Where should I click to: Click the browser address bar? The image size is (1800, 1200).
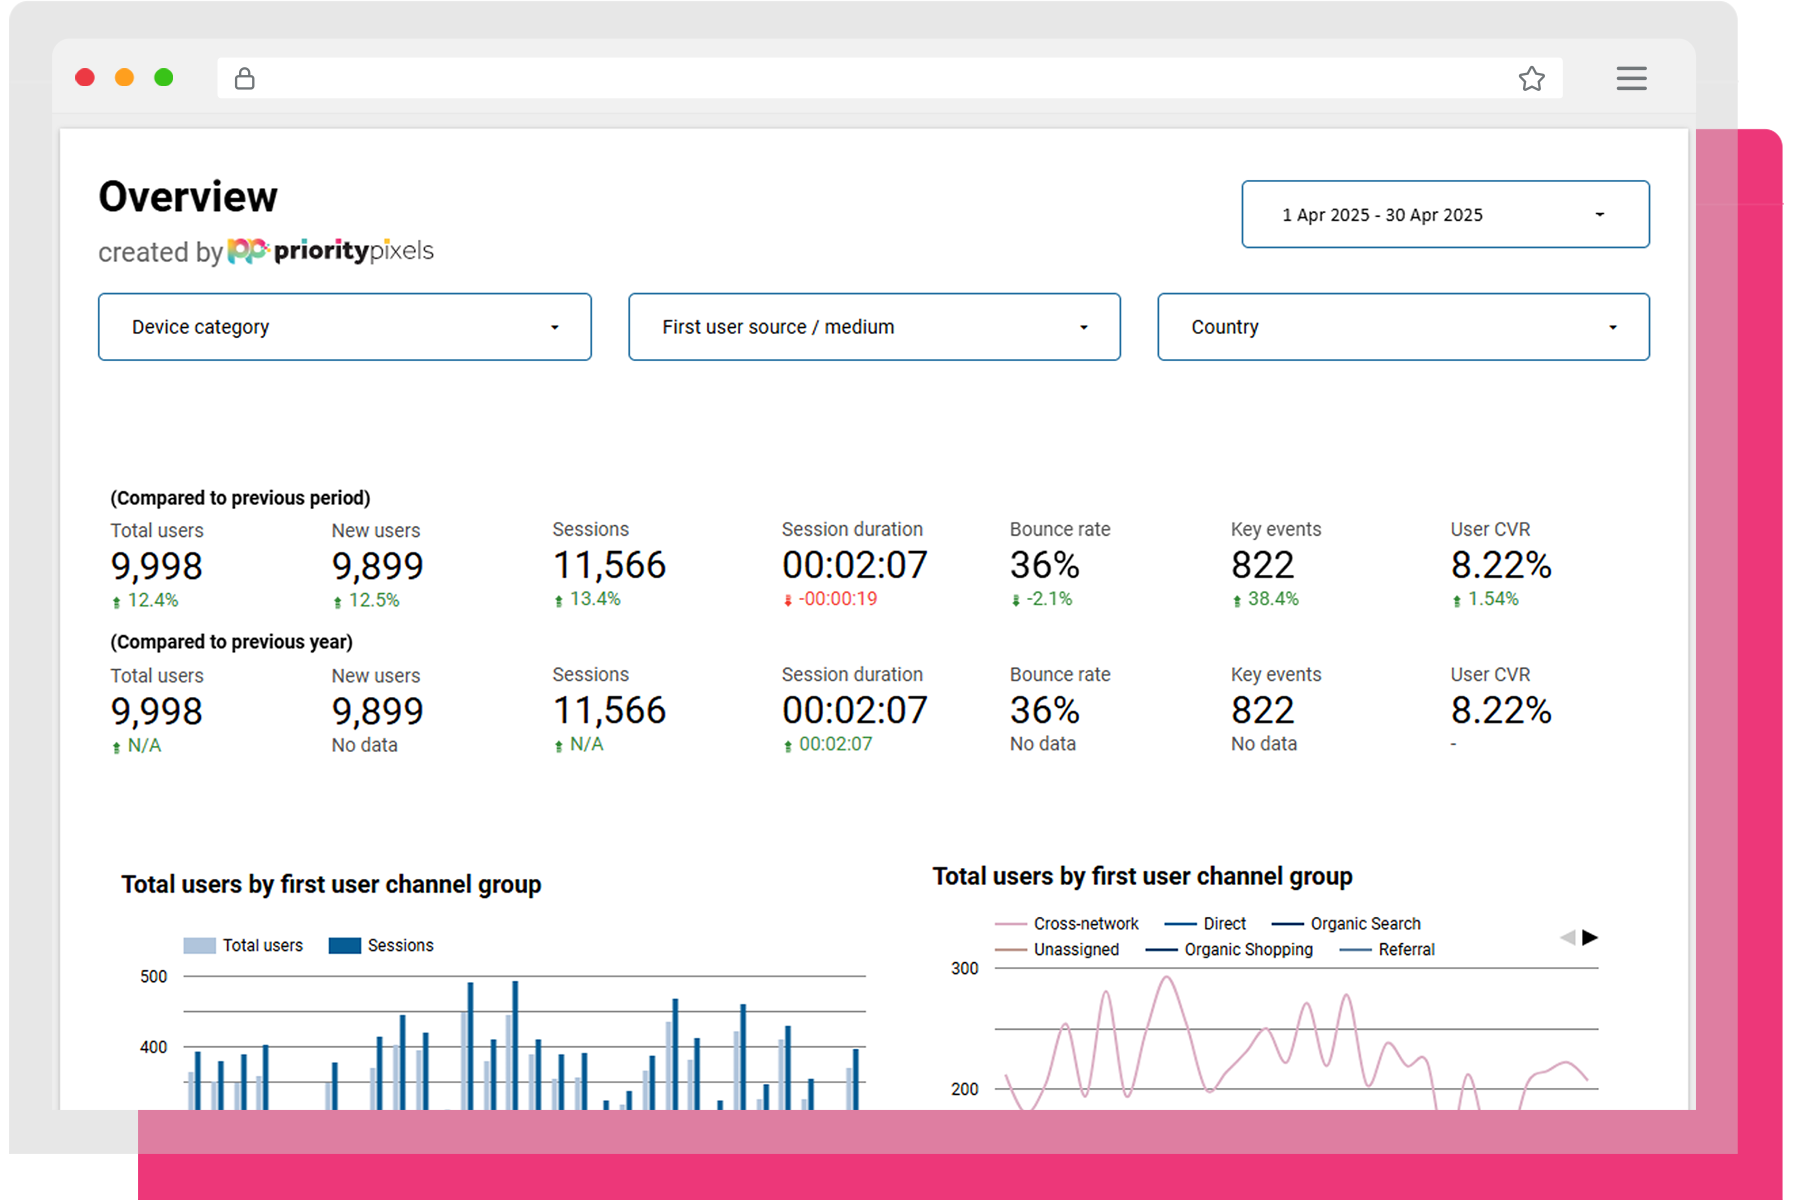pyautogui.click(x=880, y=79)
